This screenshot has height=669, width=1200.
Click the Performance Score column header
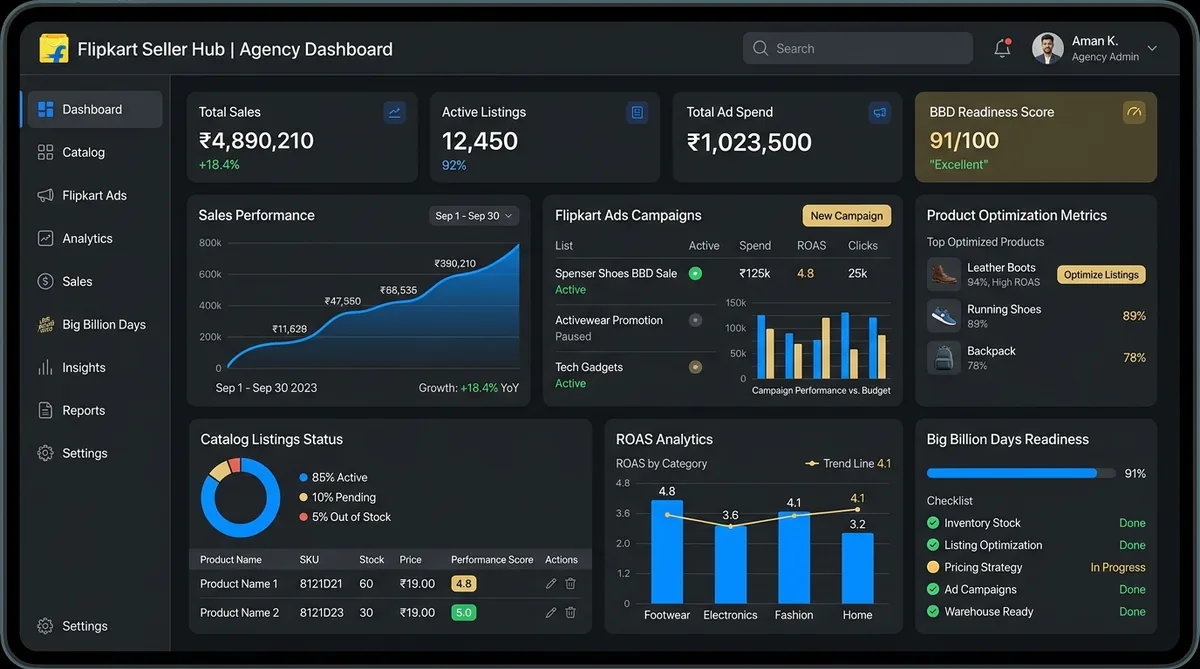[x=492, y=560]
